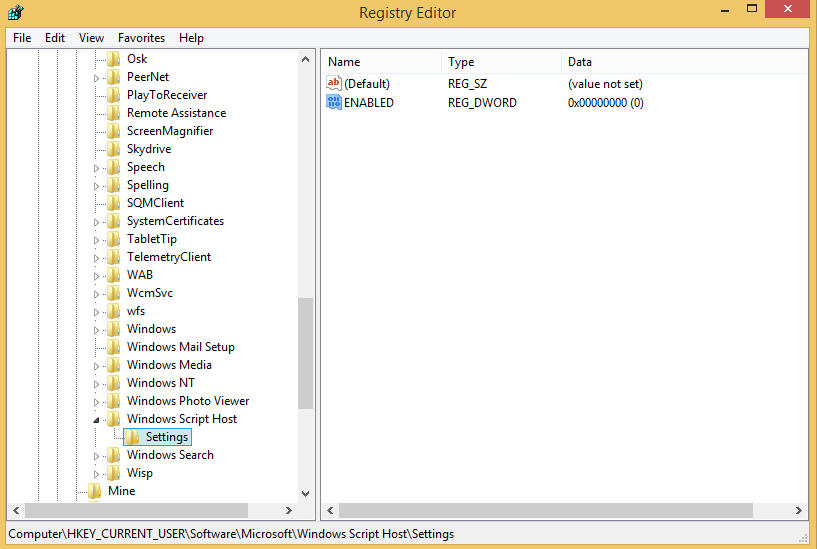Collapse the Windows Script Host key
The width and height of the screenshot is (817, 549).
click(x=96, y=420)
